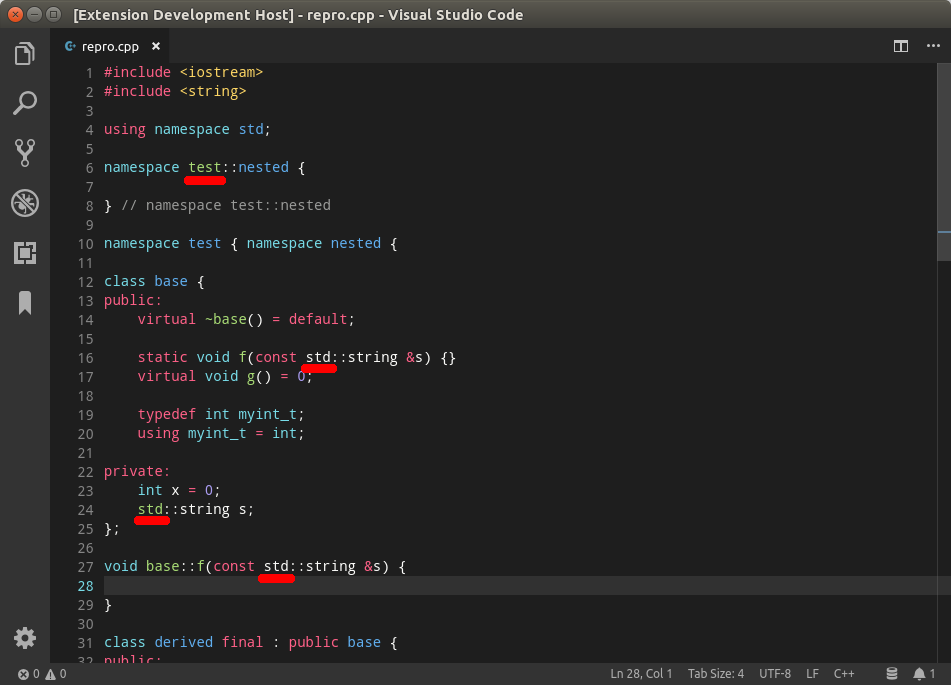Image resolution: width=951 pixels, height=685 pixels.
Task: Open the Extensions view
Action: (25, 253)
